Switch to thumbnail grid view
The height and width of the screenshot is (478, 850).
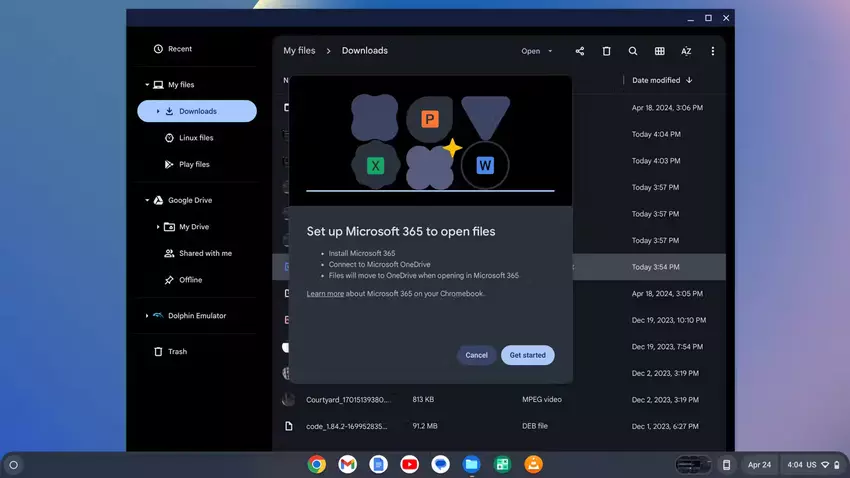click(659, 51)
